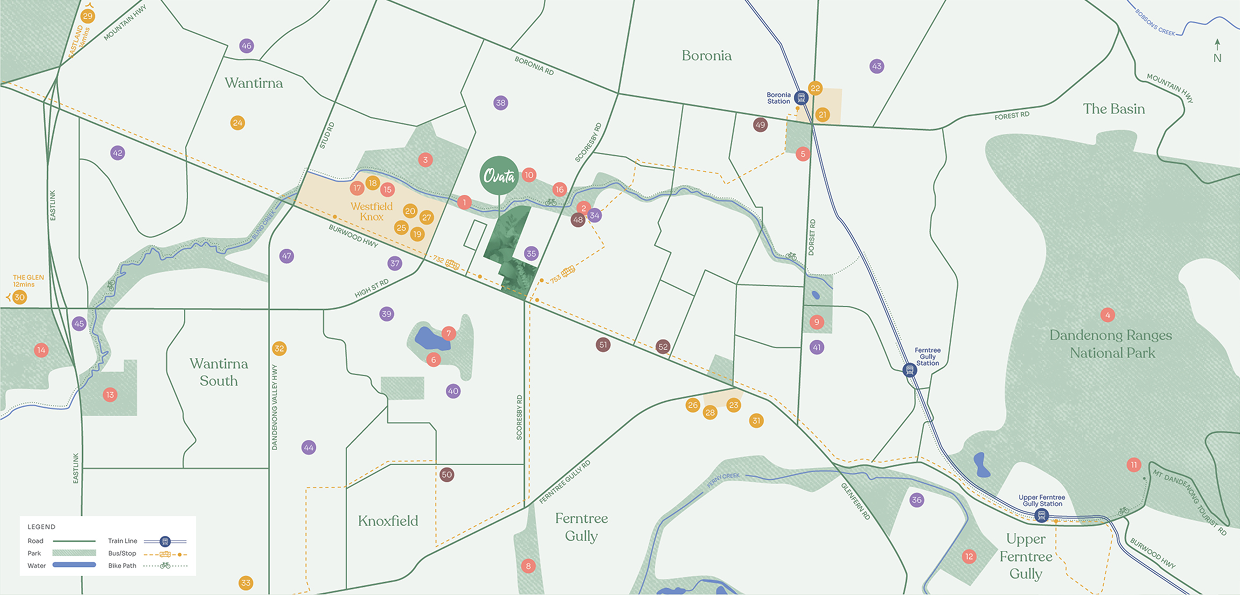Select the "Boronia" suburb name

click(x=707, y=56)
